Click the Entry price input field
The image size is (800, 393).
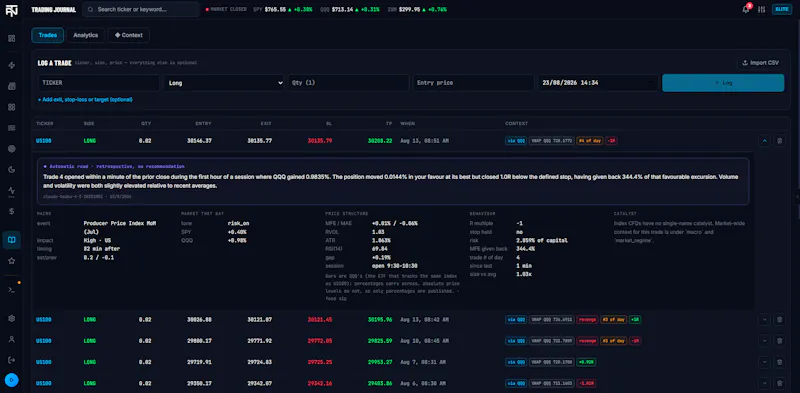[473, 83]
